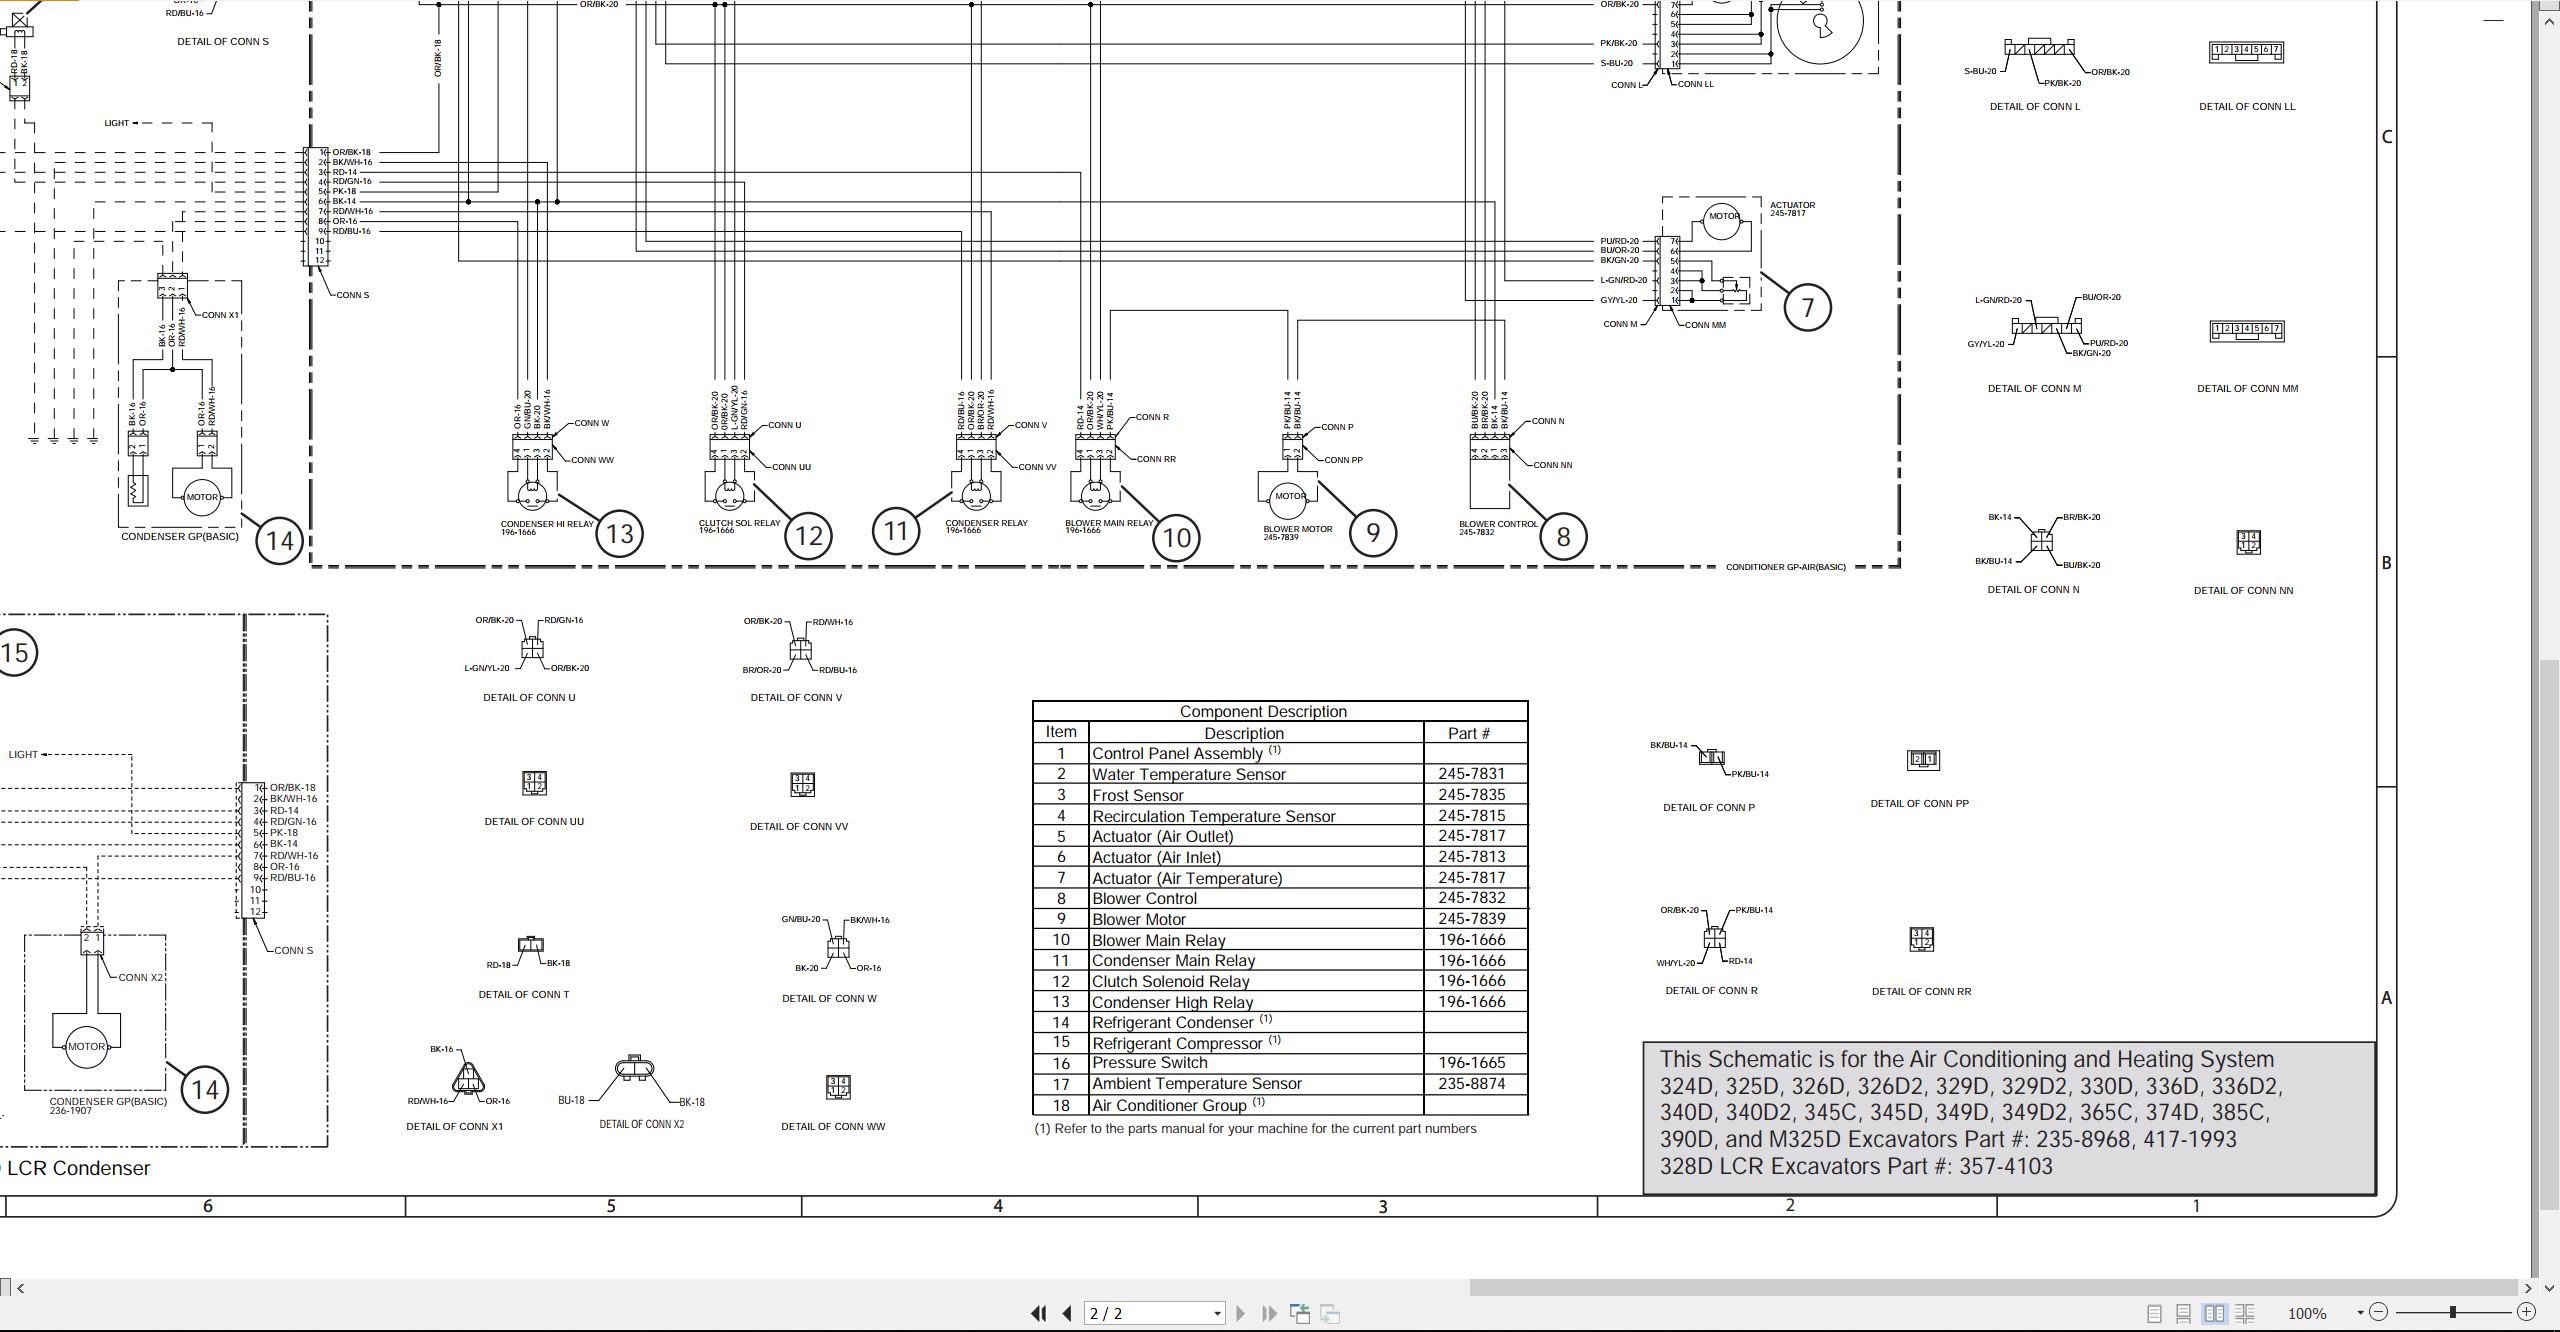Go to the next page
This screenshot has height=1332, width=2560.
[1241, 1313]
